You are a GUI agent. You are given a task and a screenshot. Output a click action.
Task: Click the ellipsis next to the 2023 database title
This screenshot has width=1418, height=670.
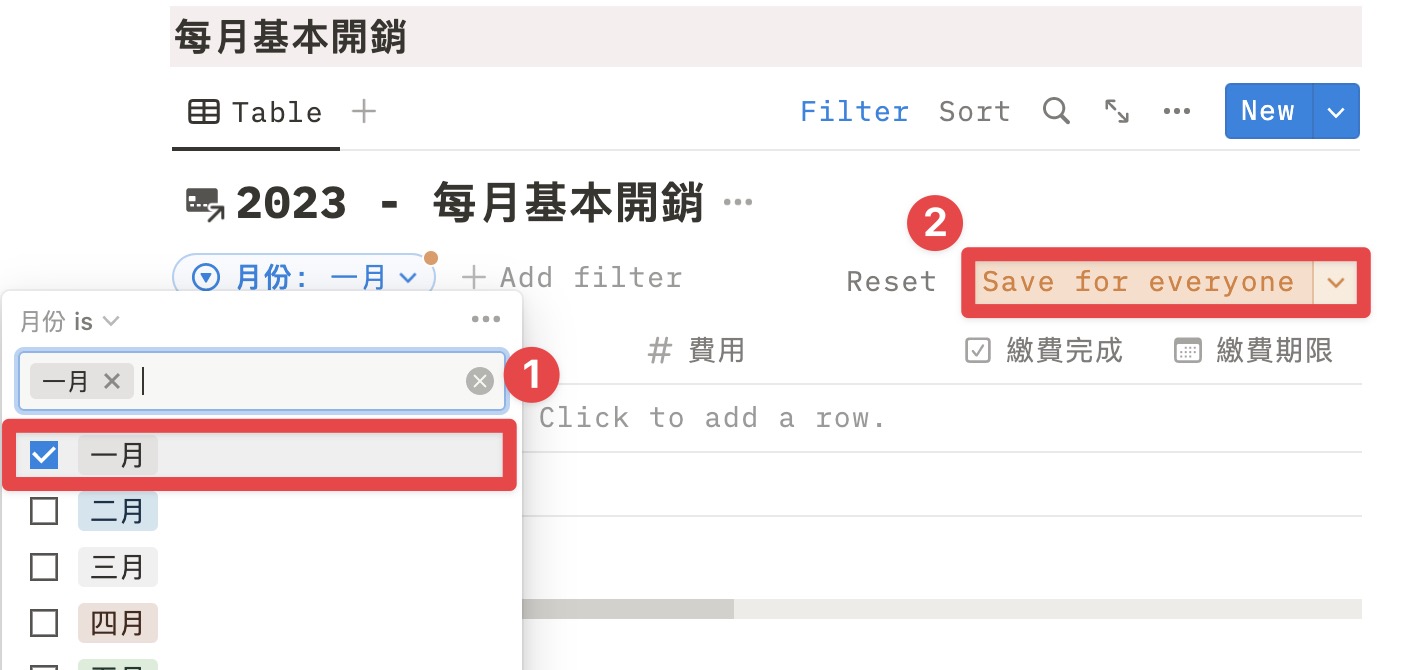(x=738, y=203)
